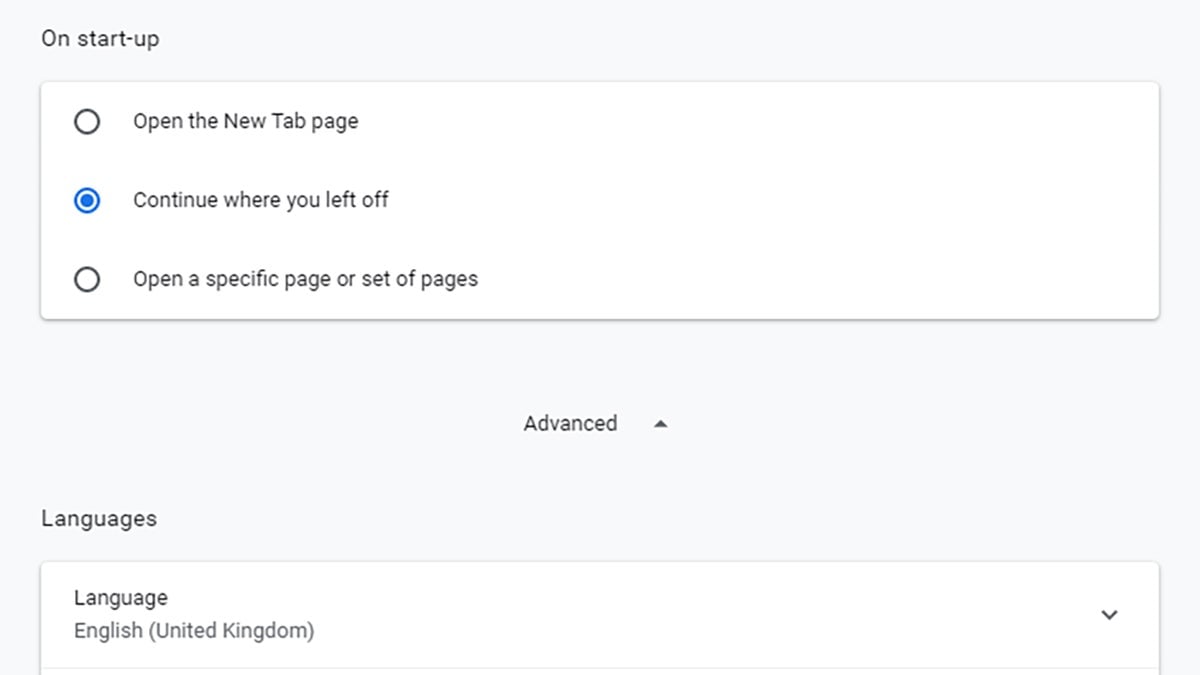Click the 'On start-up' section heading
The image size is (1200, 675).
(x=100, y=38)
